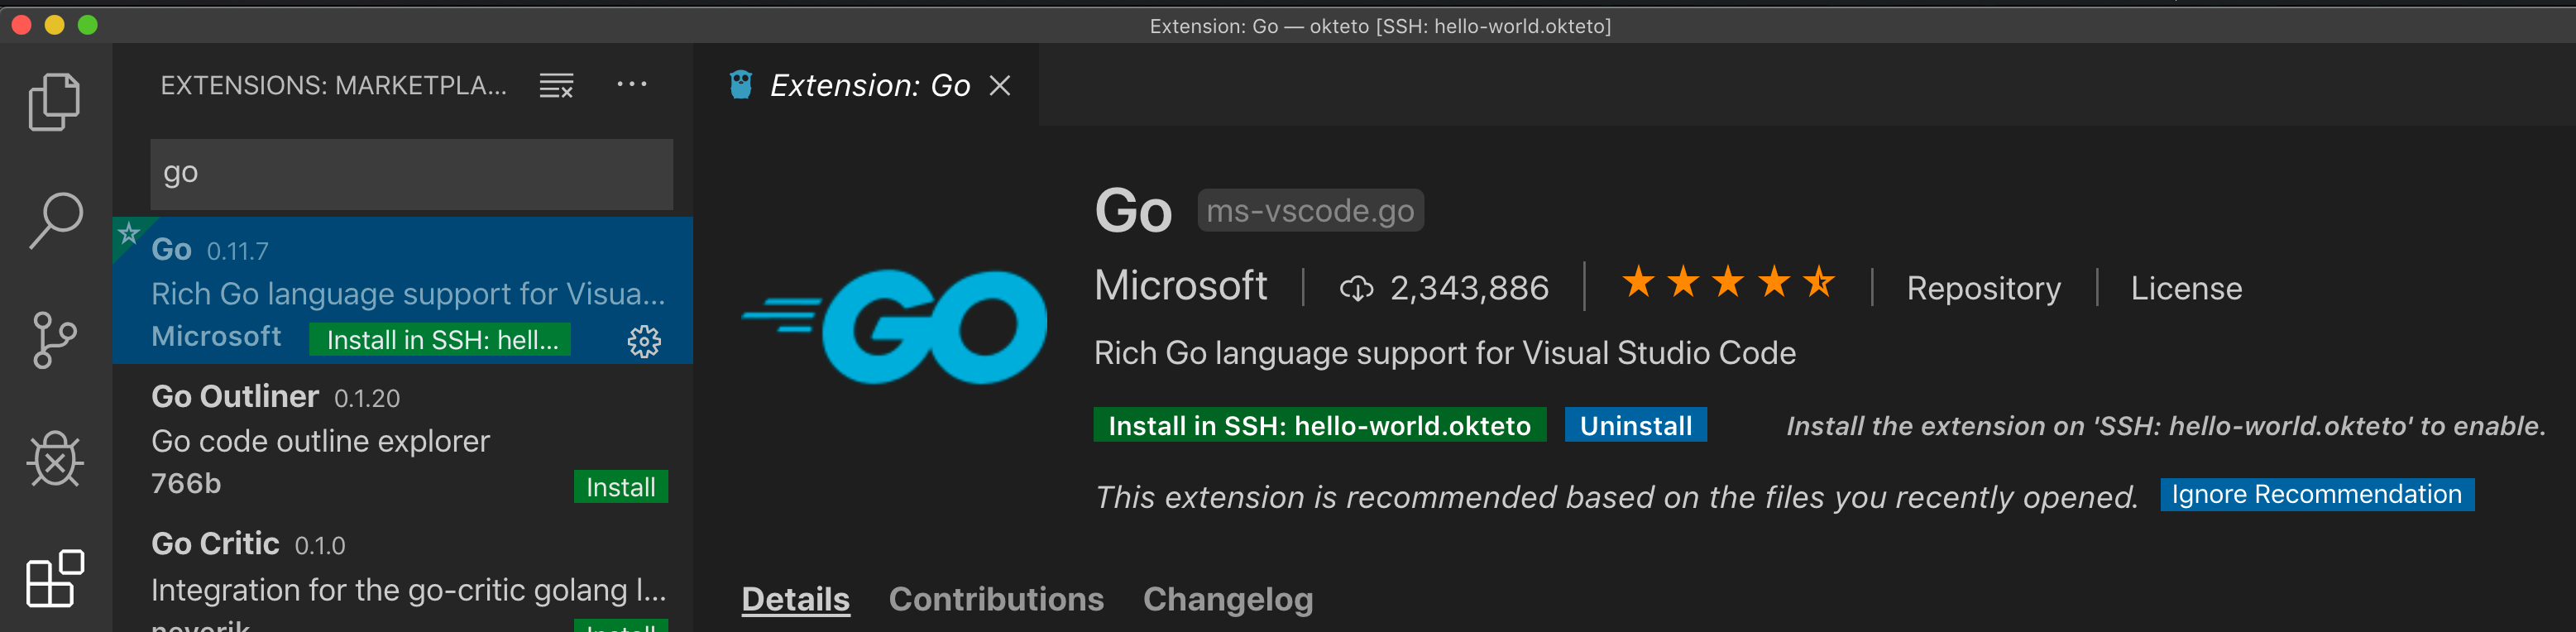Click the green macOS zoom window button

(x=88, y=25)
